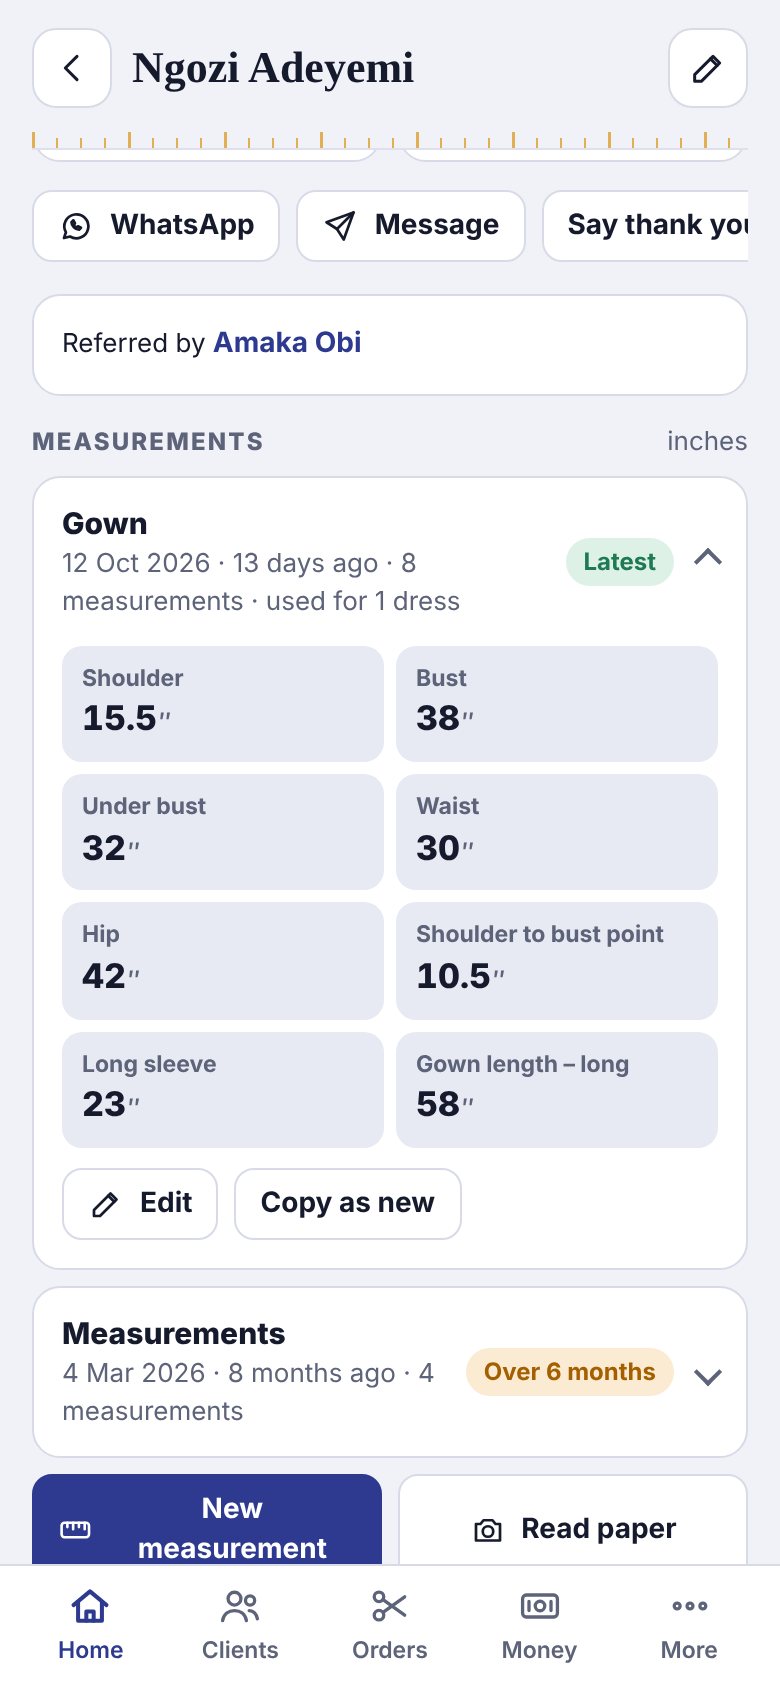Image resolution: width=780 pixels, height=1688 pixels.
Task: Collapse the Gown measurement card
Action: pos(708,558)
